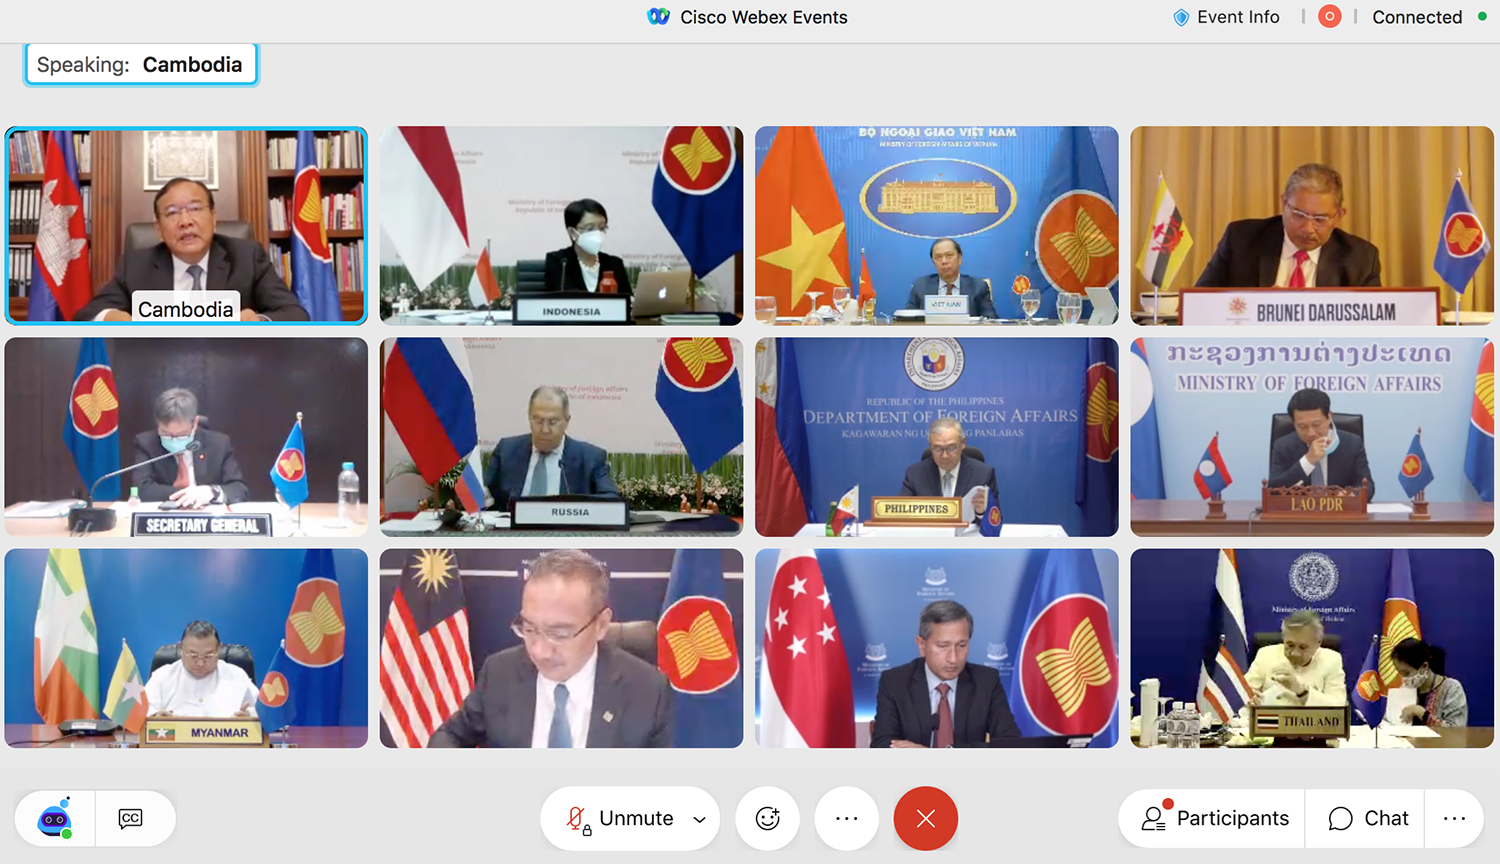Click the red recording indicator icon
This screenshot has height=864, width=1500.
pos(1329,17)
